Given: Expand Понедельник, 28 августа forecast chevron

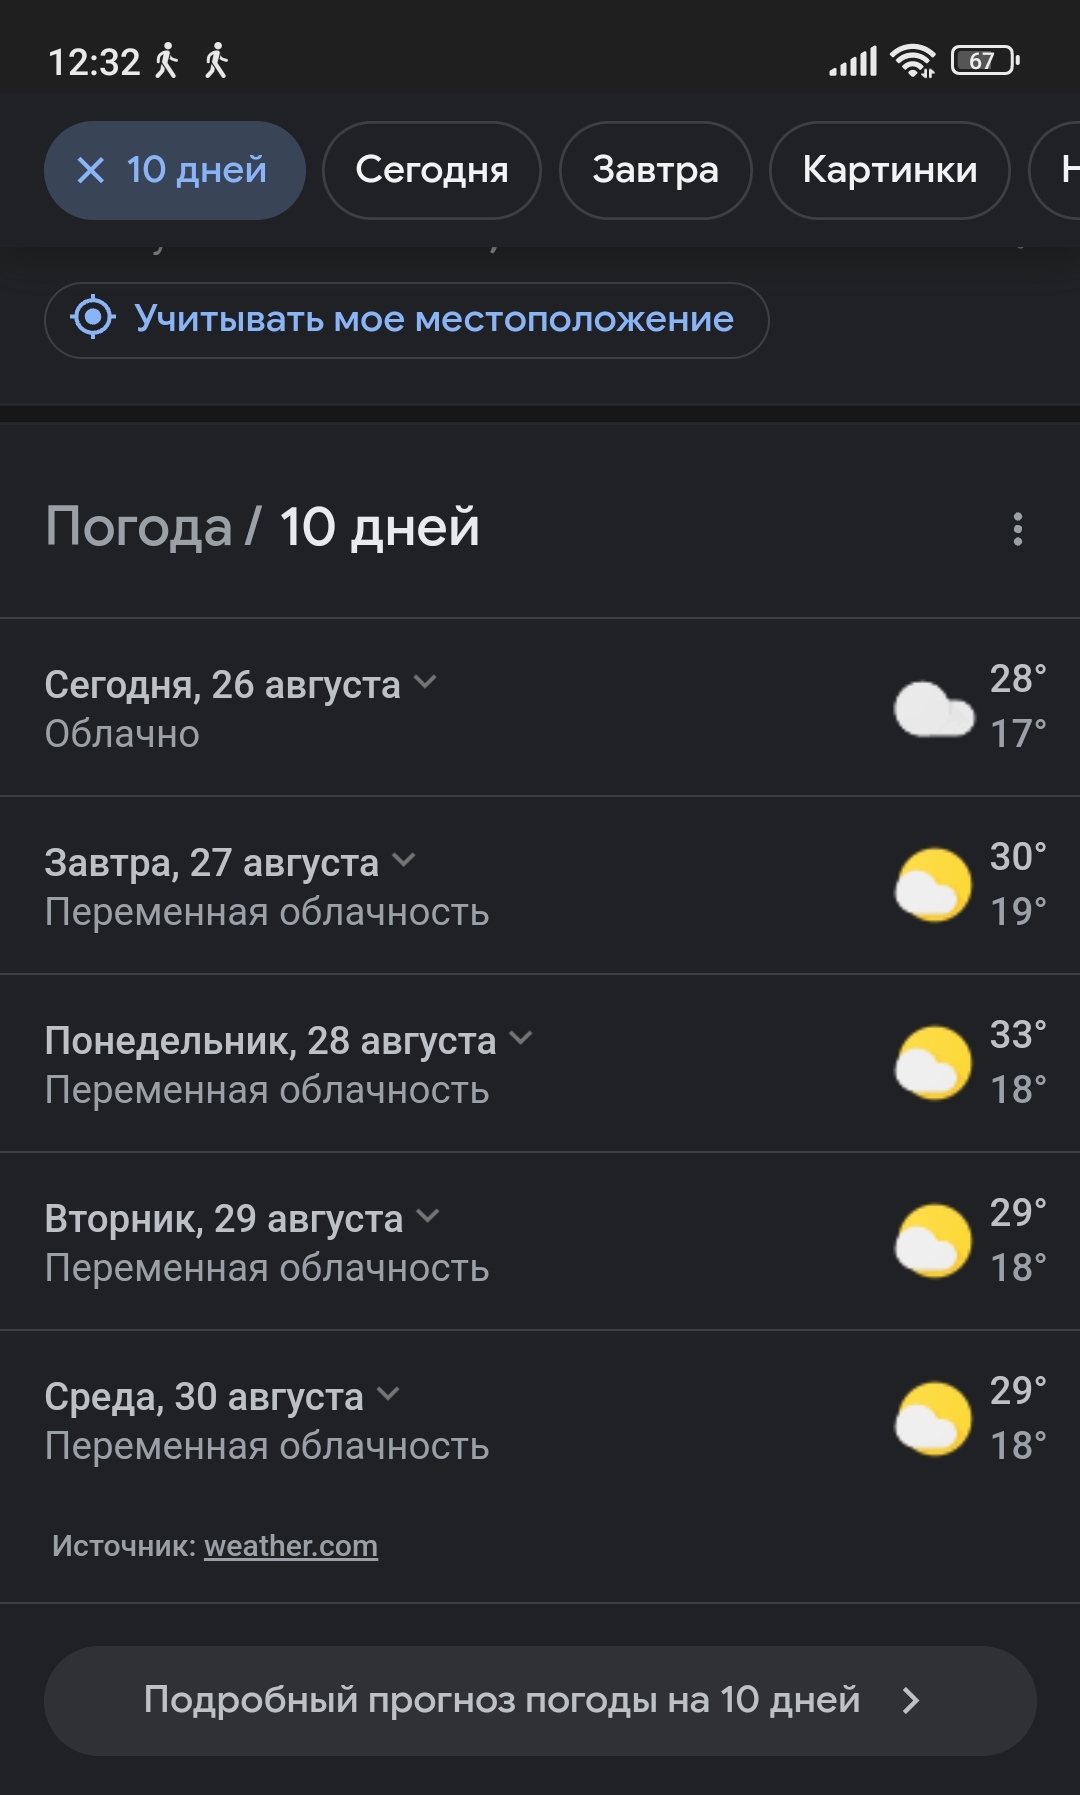Looking at the screenshot, I should pyautogui.click(x=520, y=1038).
